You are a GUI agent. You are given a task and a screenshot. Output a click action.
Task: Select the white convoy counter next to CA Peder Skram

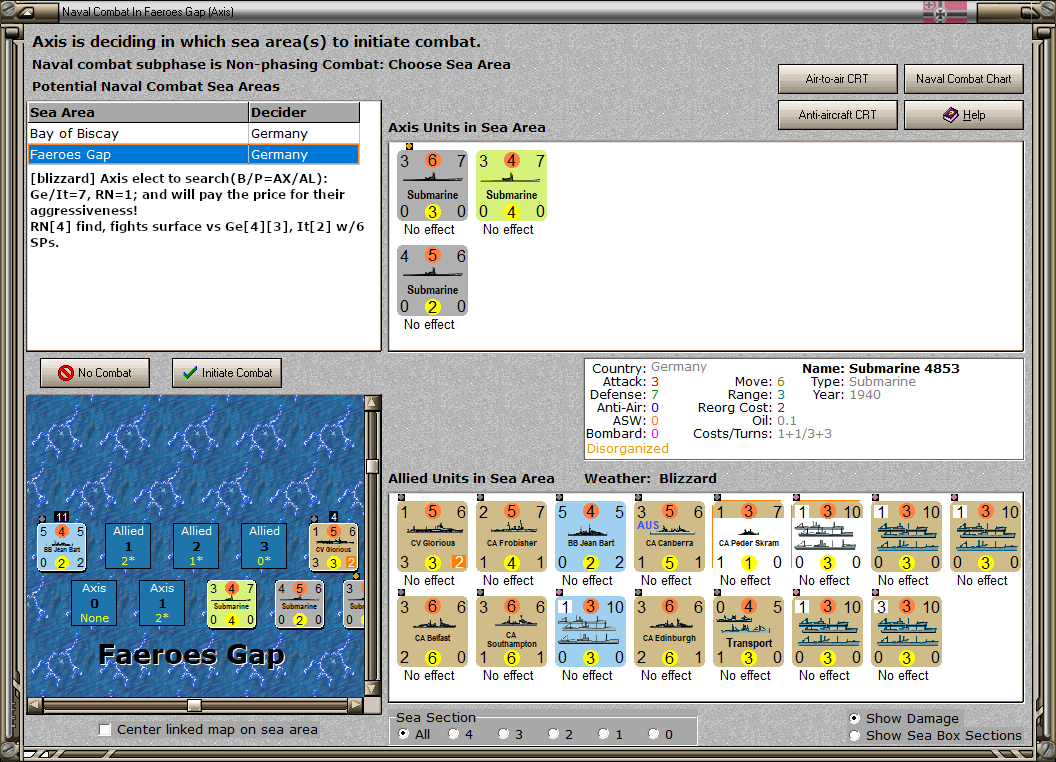point(827,536)
